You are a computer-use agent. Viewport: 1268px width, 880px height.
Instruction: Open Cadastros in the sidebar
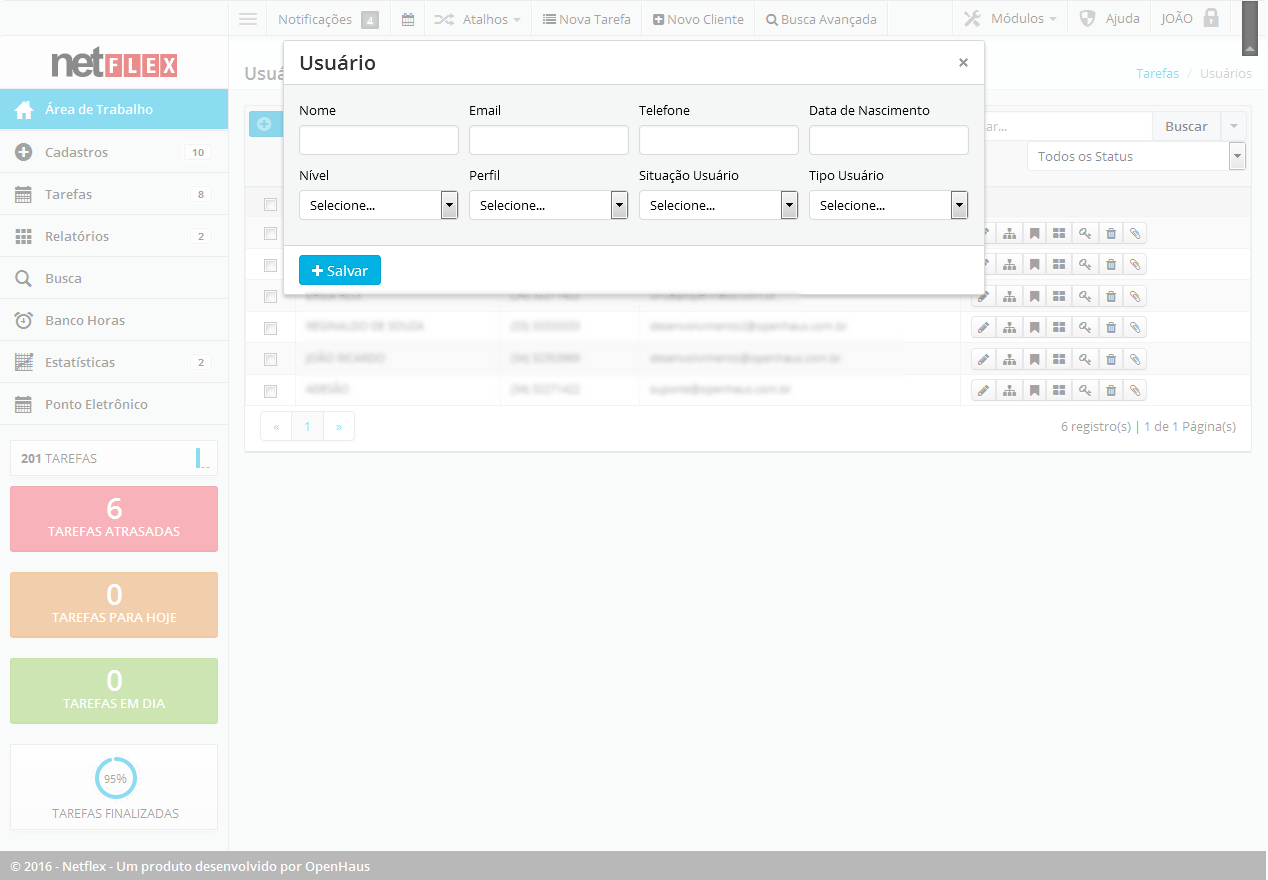pos(76,152)
